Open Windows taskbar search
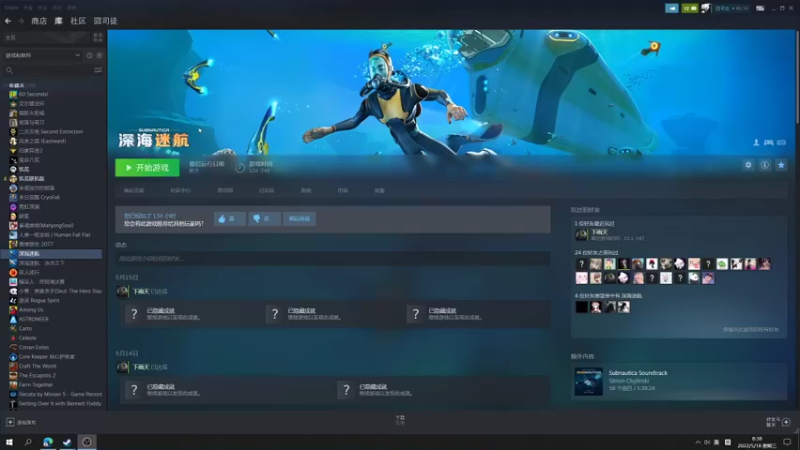Viewport: 800px width, 450px height. (28, 442)
